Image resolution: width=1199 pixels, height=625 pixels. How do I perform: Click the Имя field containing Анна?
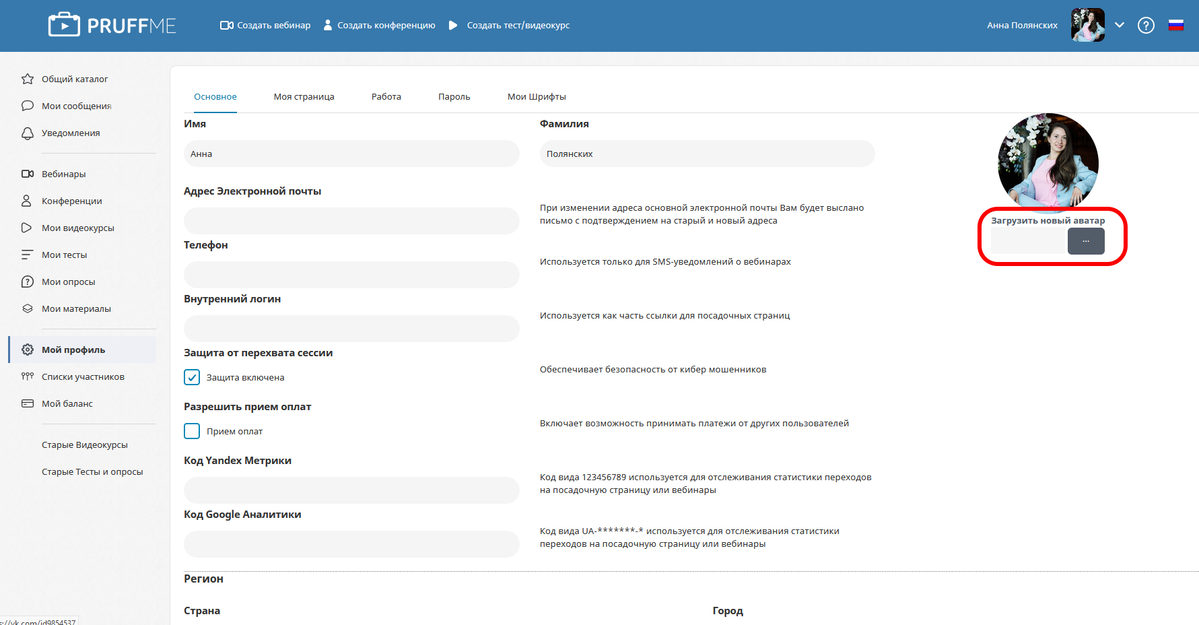[352, 154]
